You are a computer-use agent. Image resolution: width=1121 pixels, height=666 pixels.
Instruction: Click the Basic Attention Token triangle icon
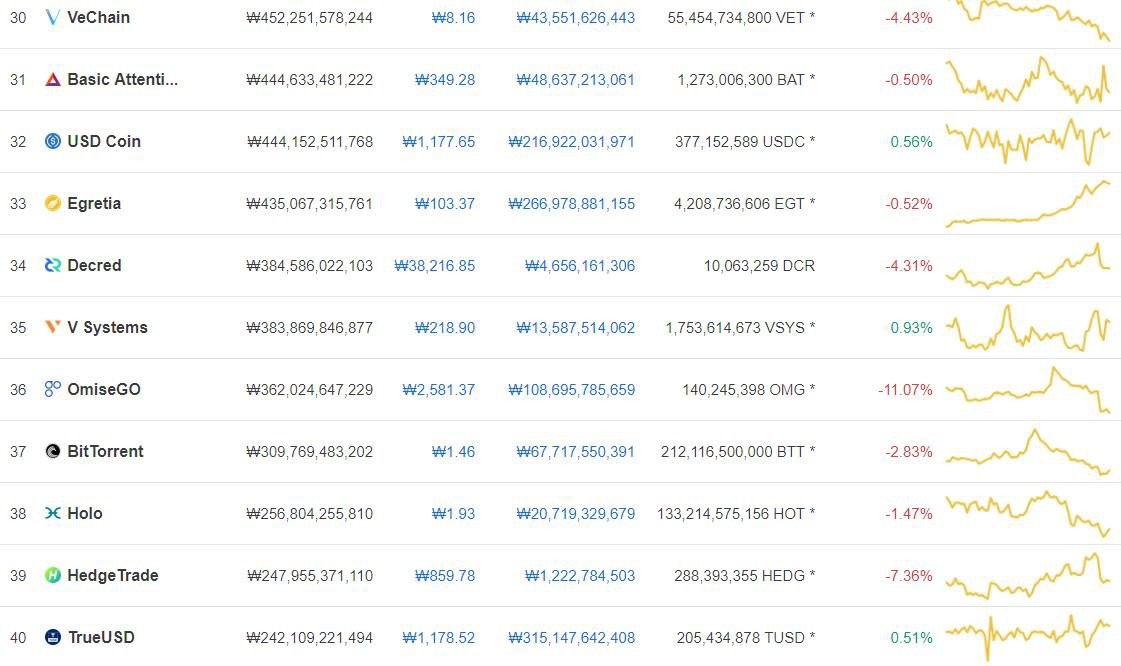click(52, 79)
